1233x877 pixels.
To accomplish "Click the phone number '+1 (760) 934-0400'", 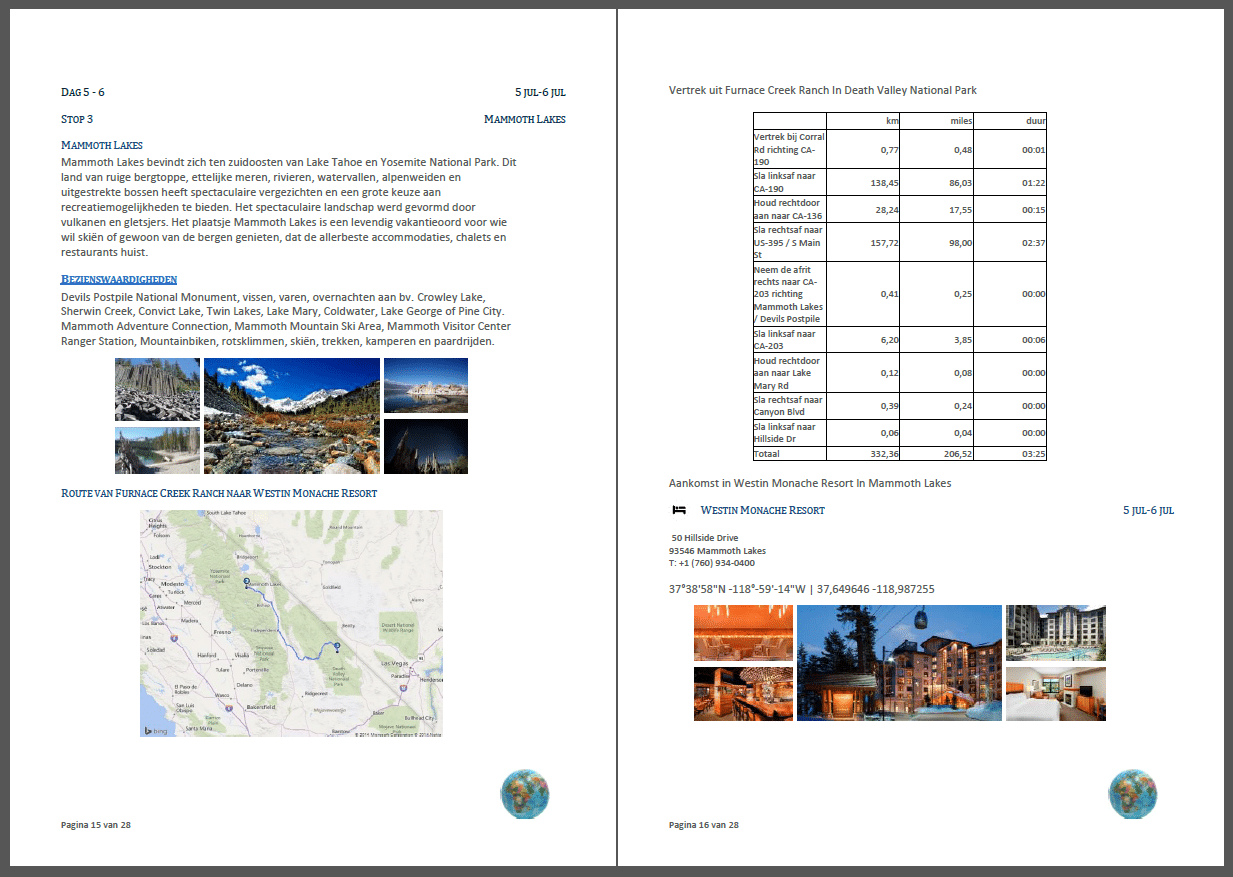I will (x=717, y=563).
